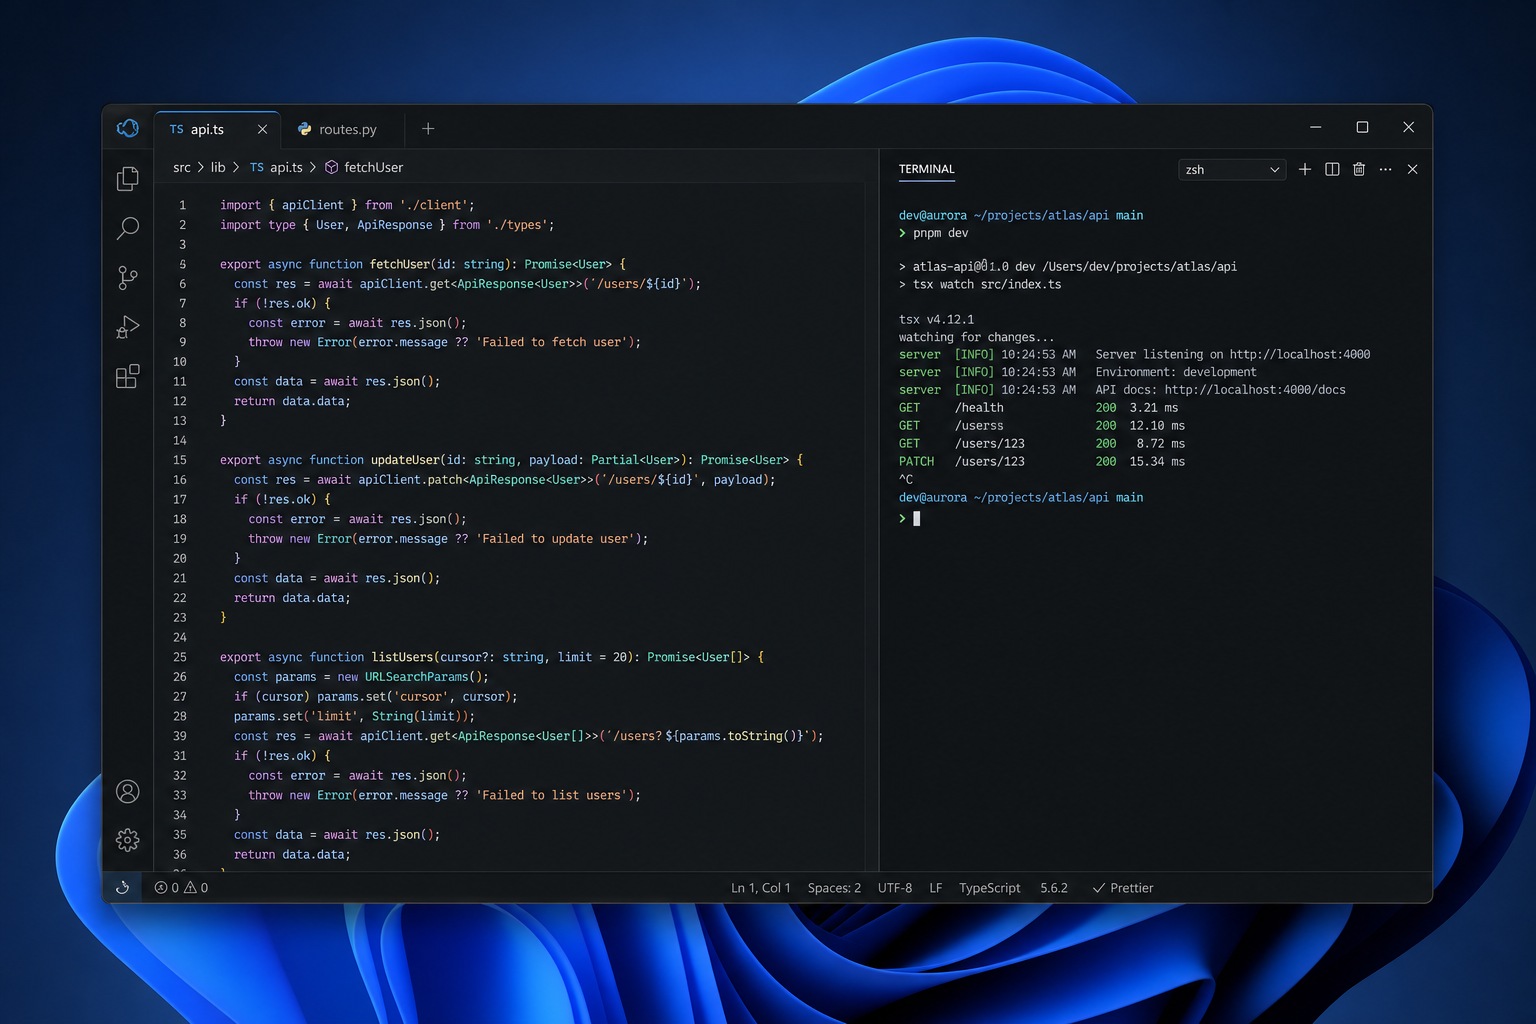The image size is (1536, 1024).
Task: Click lib in the breadcrumb
Action: click(218, 167)
